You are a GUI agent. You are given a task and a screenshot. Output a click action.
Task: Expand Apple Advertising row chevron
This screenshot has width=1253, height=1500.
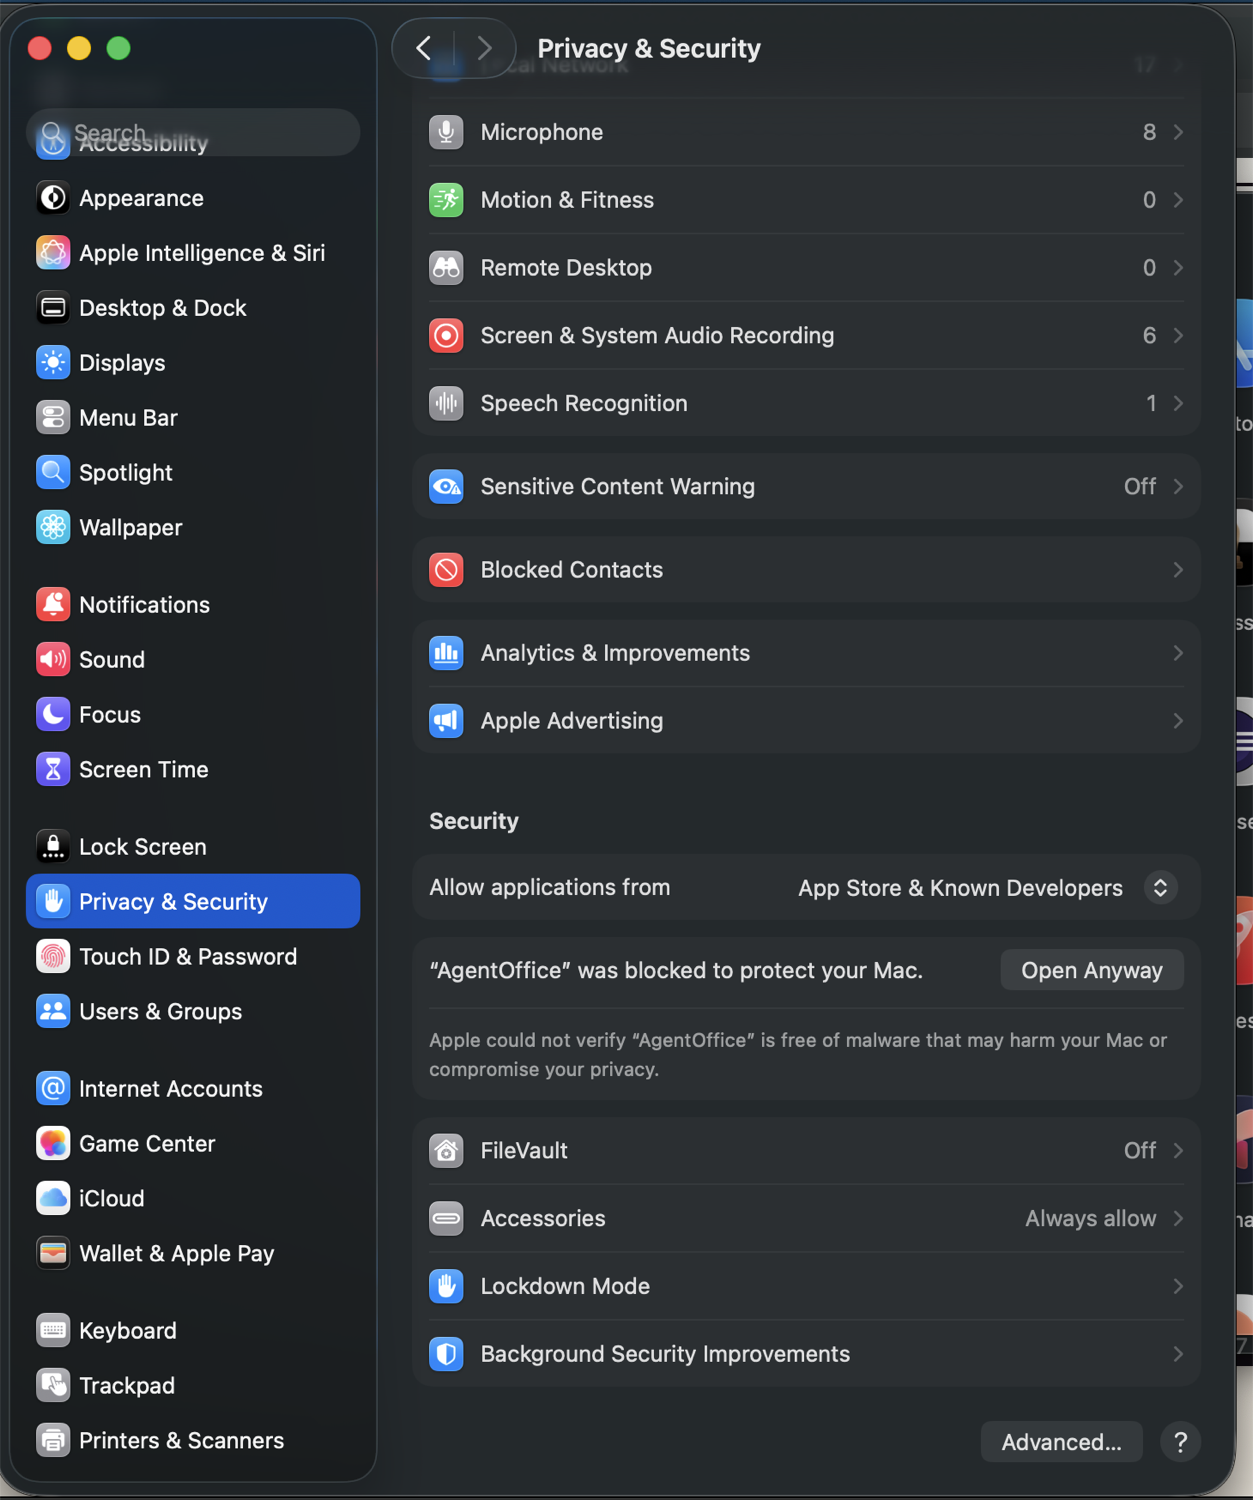pyautogui.click(x=1178, y=721)
